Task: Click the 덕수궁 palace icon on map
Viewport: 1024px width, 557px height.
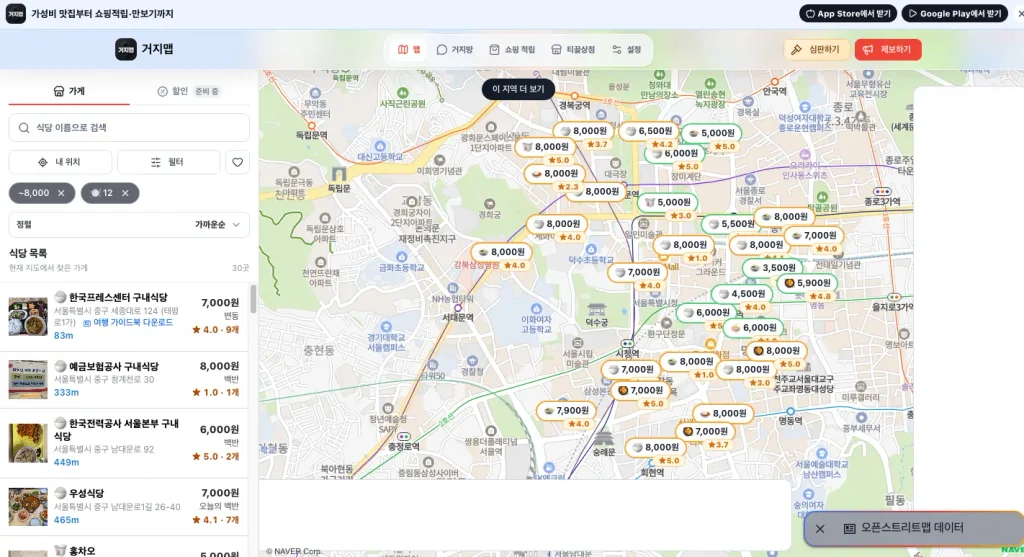Action: 596,309
